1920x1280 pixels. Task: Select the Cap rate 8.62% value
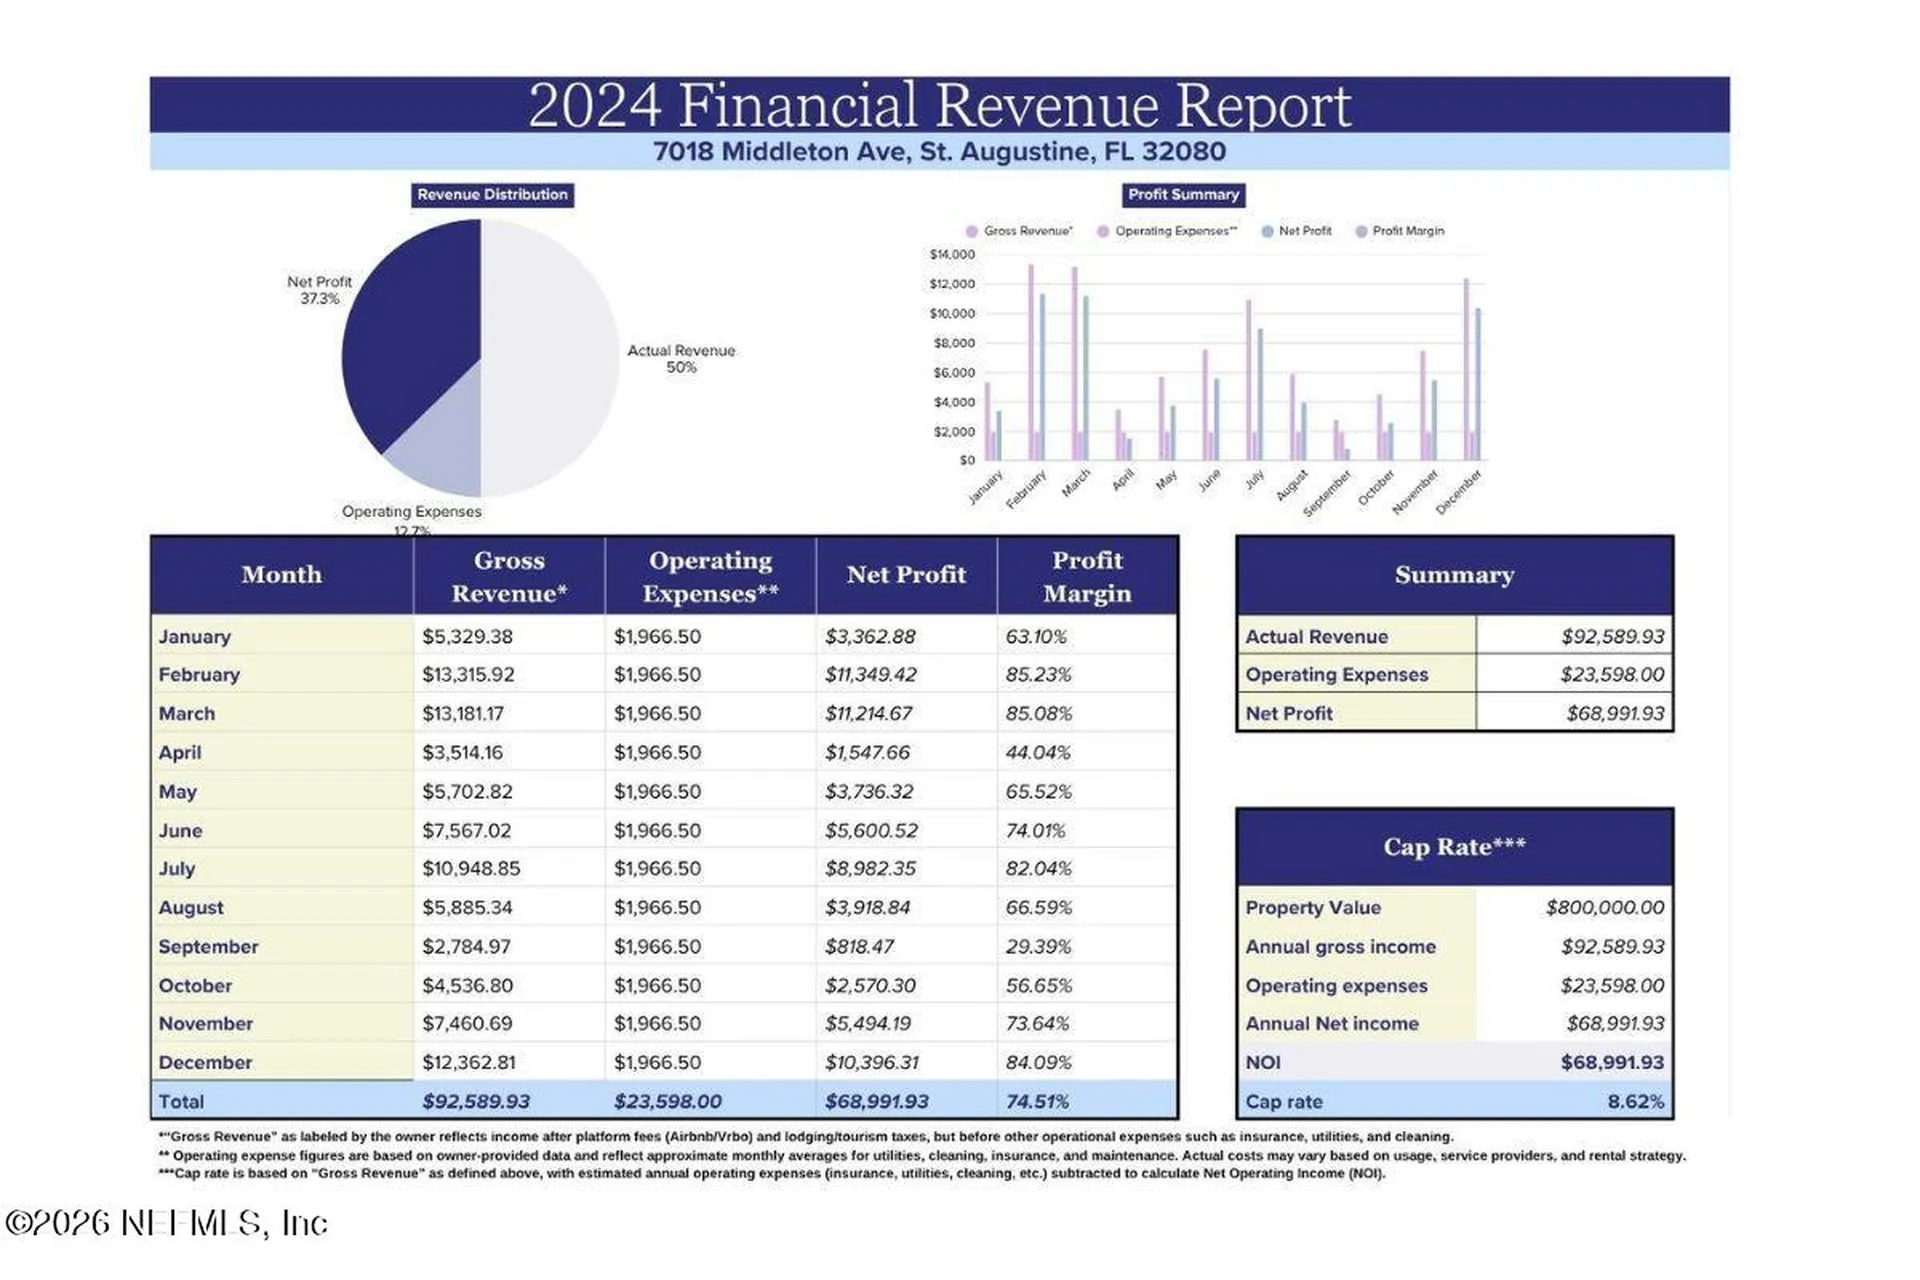(x=1635, y=1102)
